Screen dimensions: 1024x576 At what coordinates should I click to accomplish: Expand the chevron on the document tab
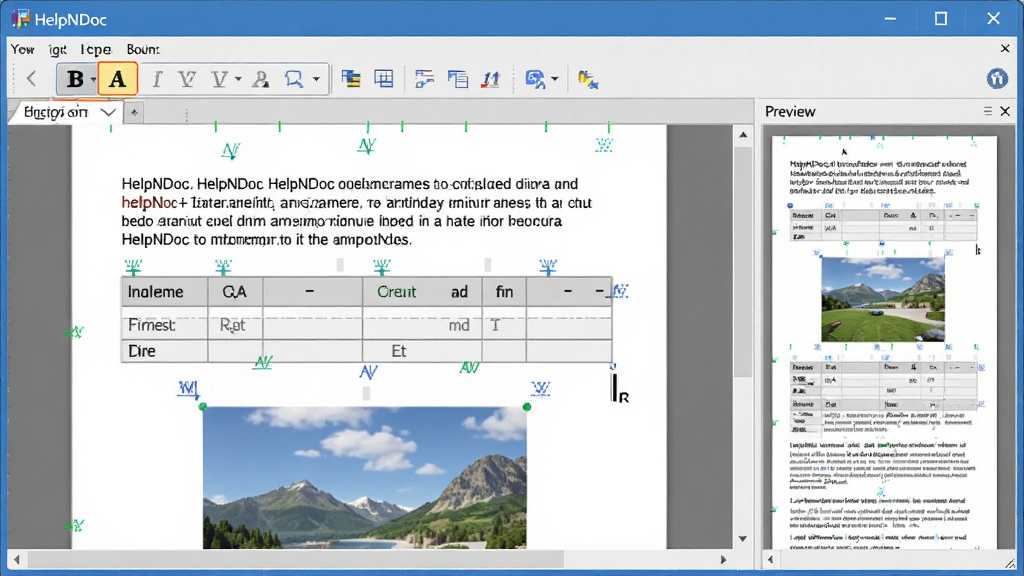(108, 112)
